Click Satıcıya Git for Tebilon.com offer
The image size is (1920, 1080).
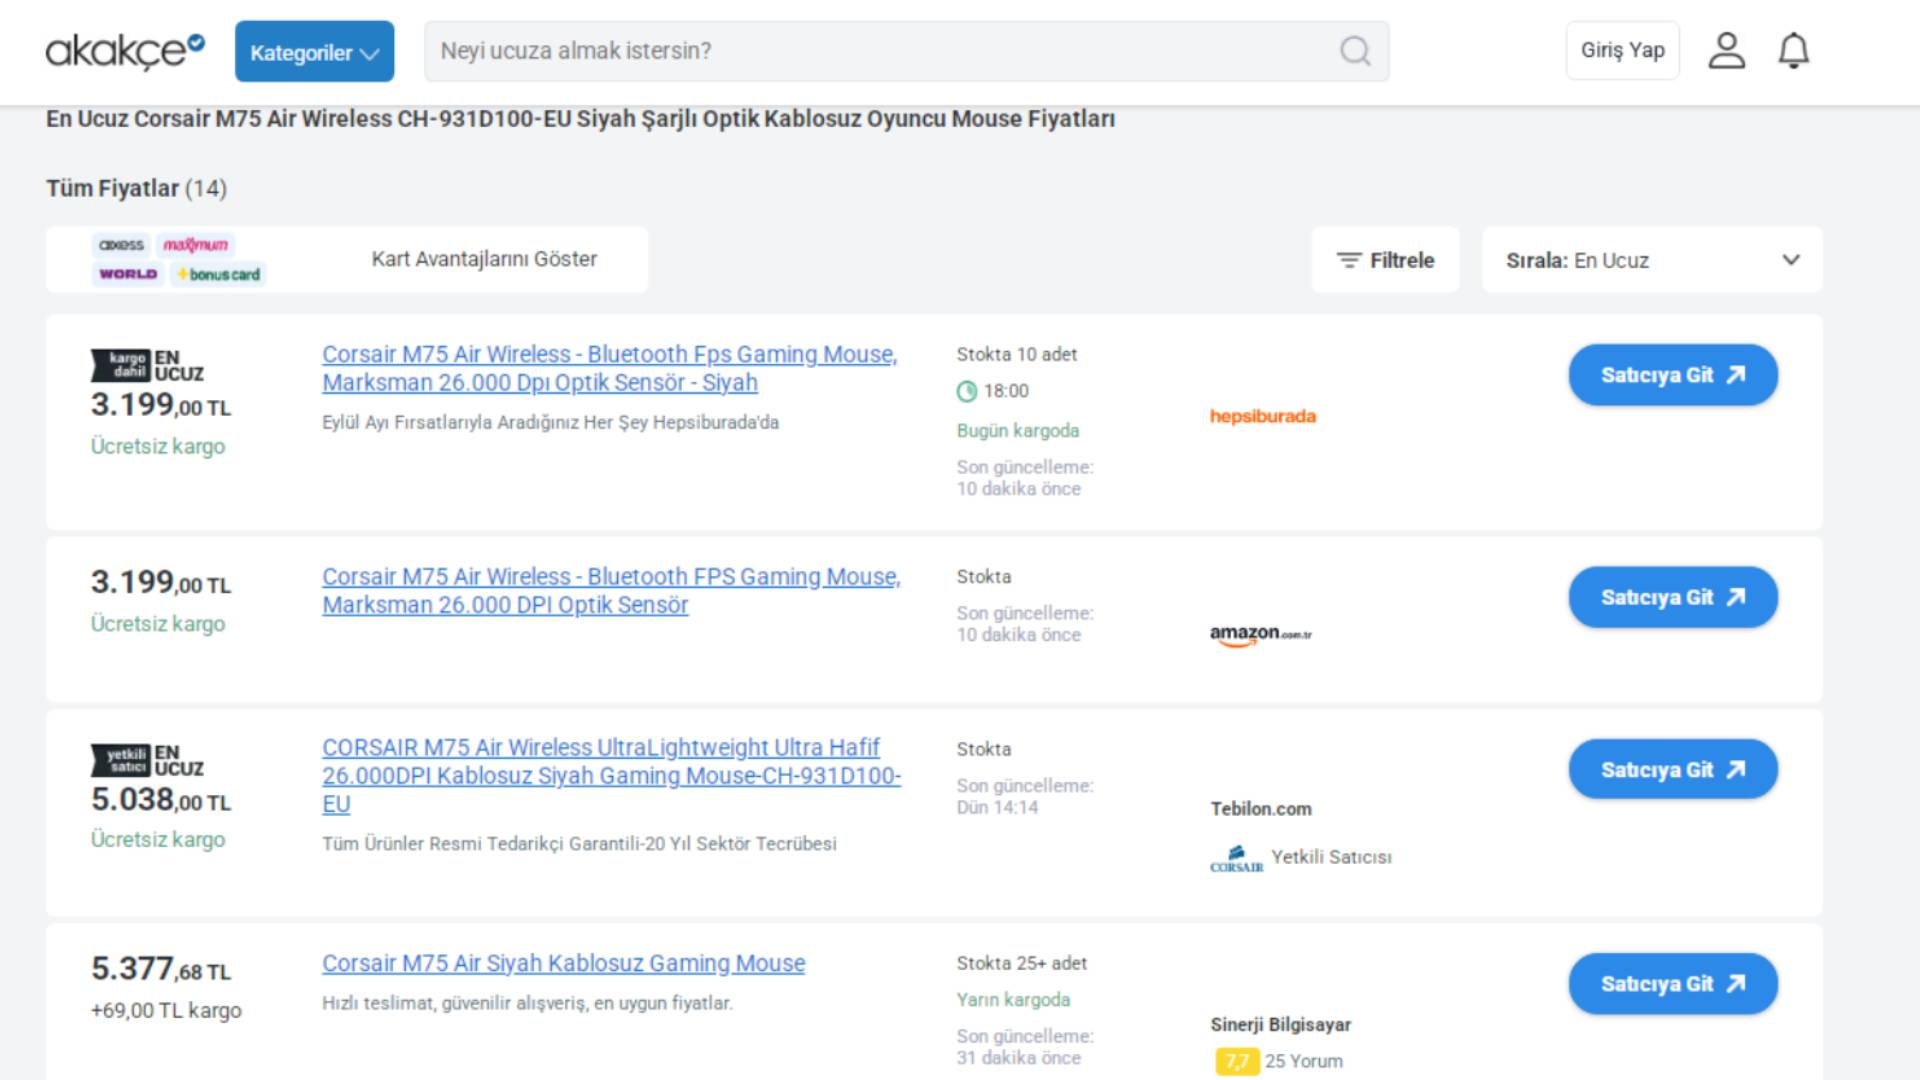1672,770
